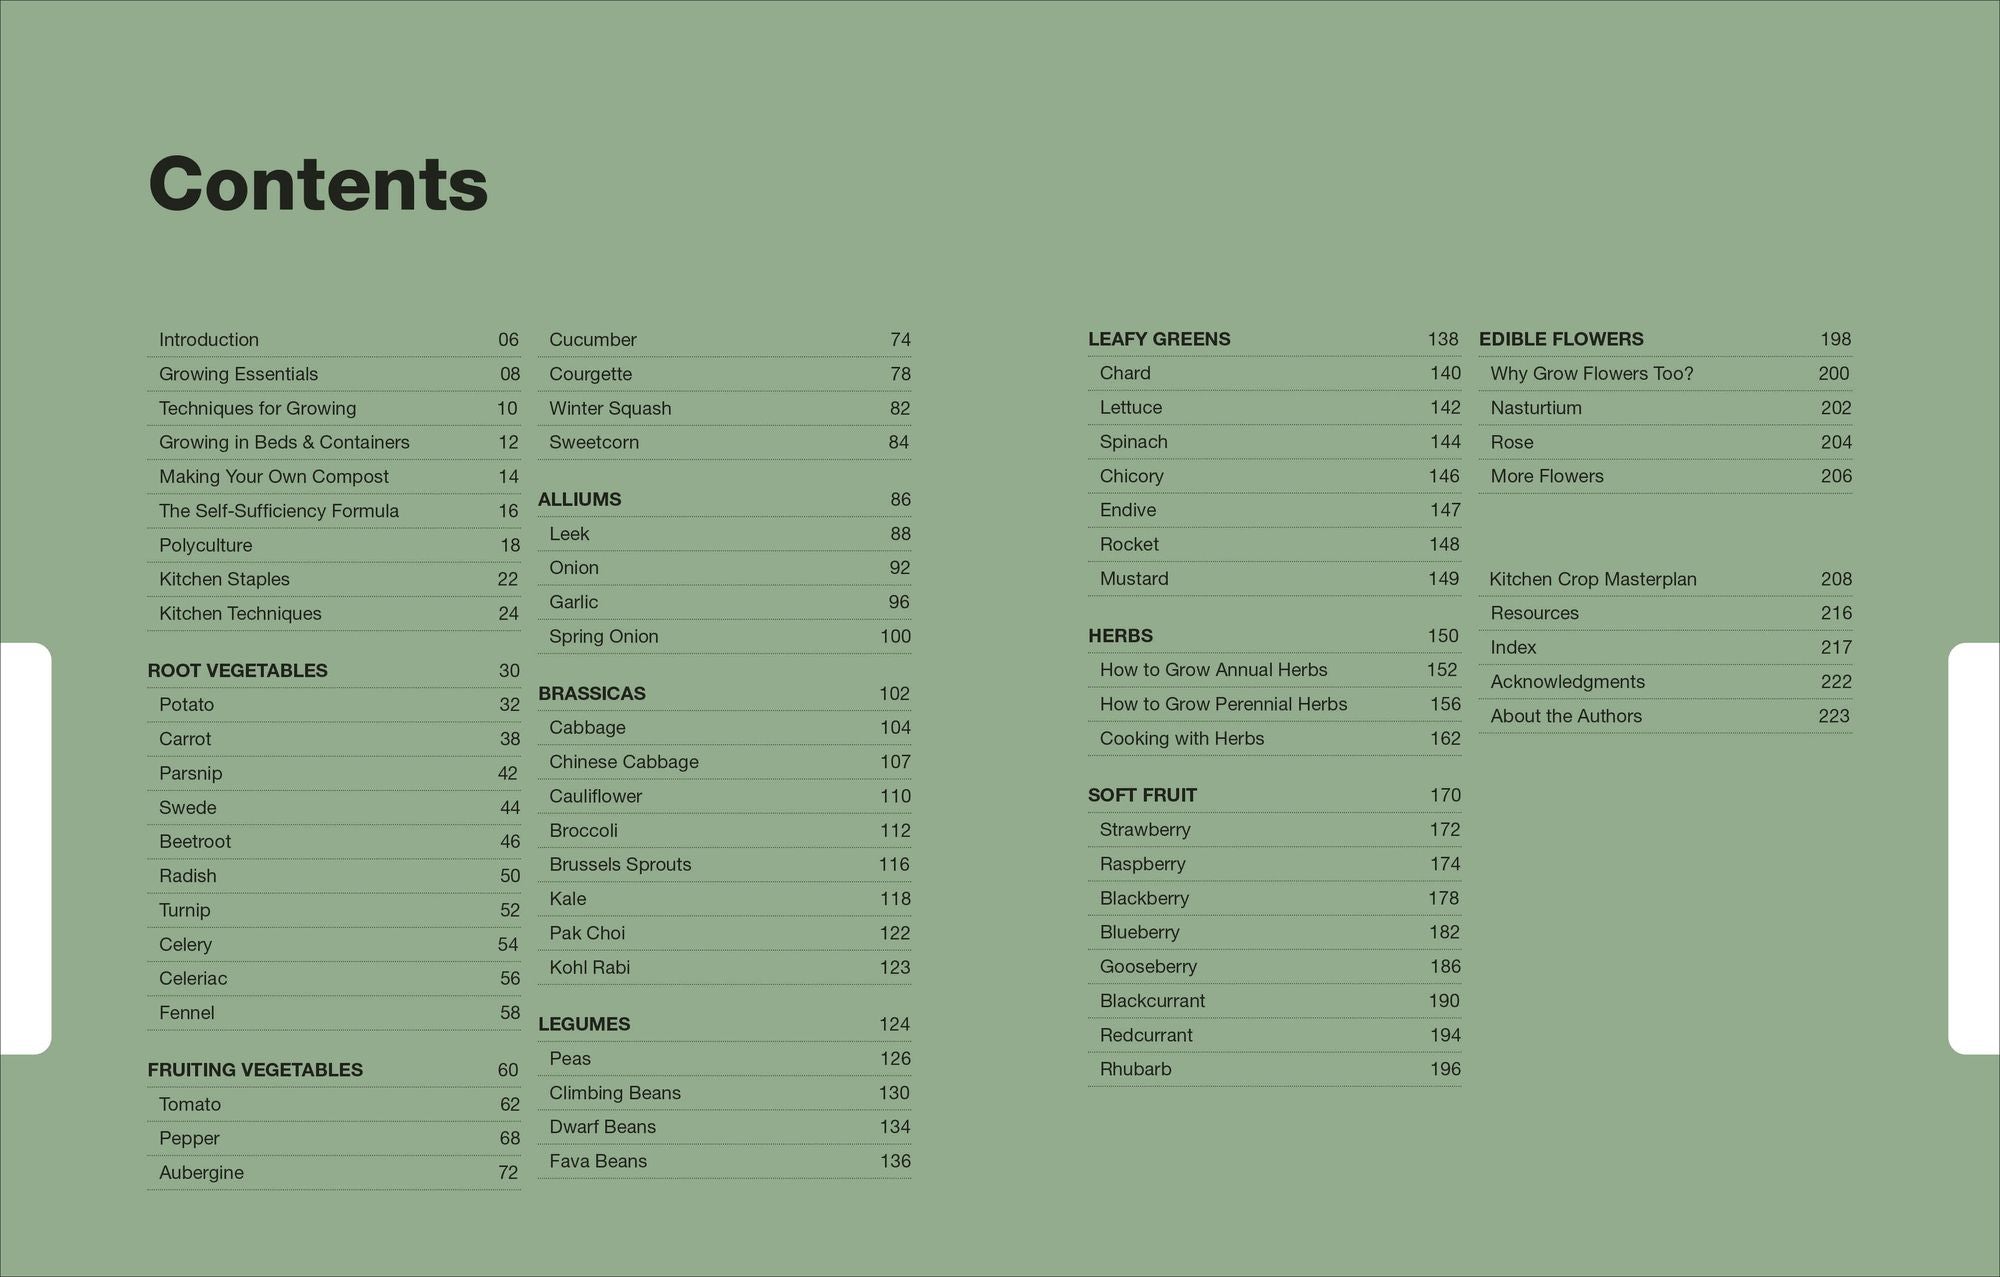Viewport: 2000px width, 1277px height.
Task: Open the Strawberry entry
Action: tap(1145, 830)
